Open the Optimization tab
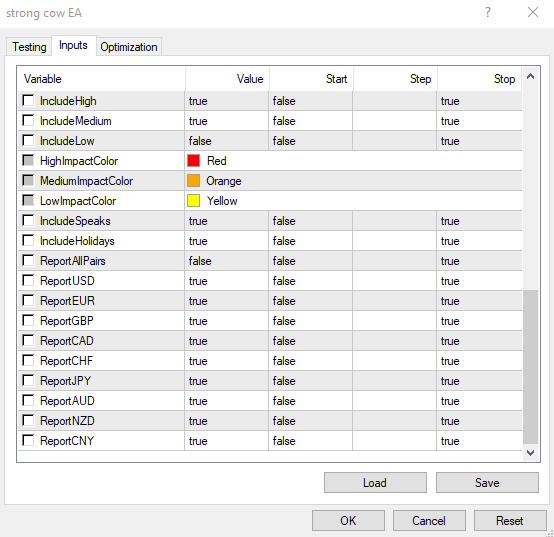 pos(129,47)
